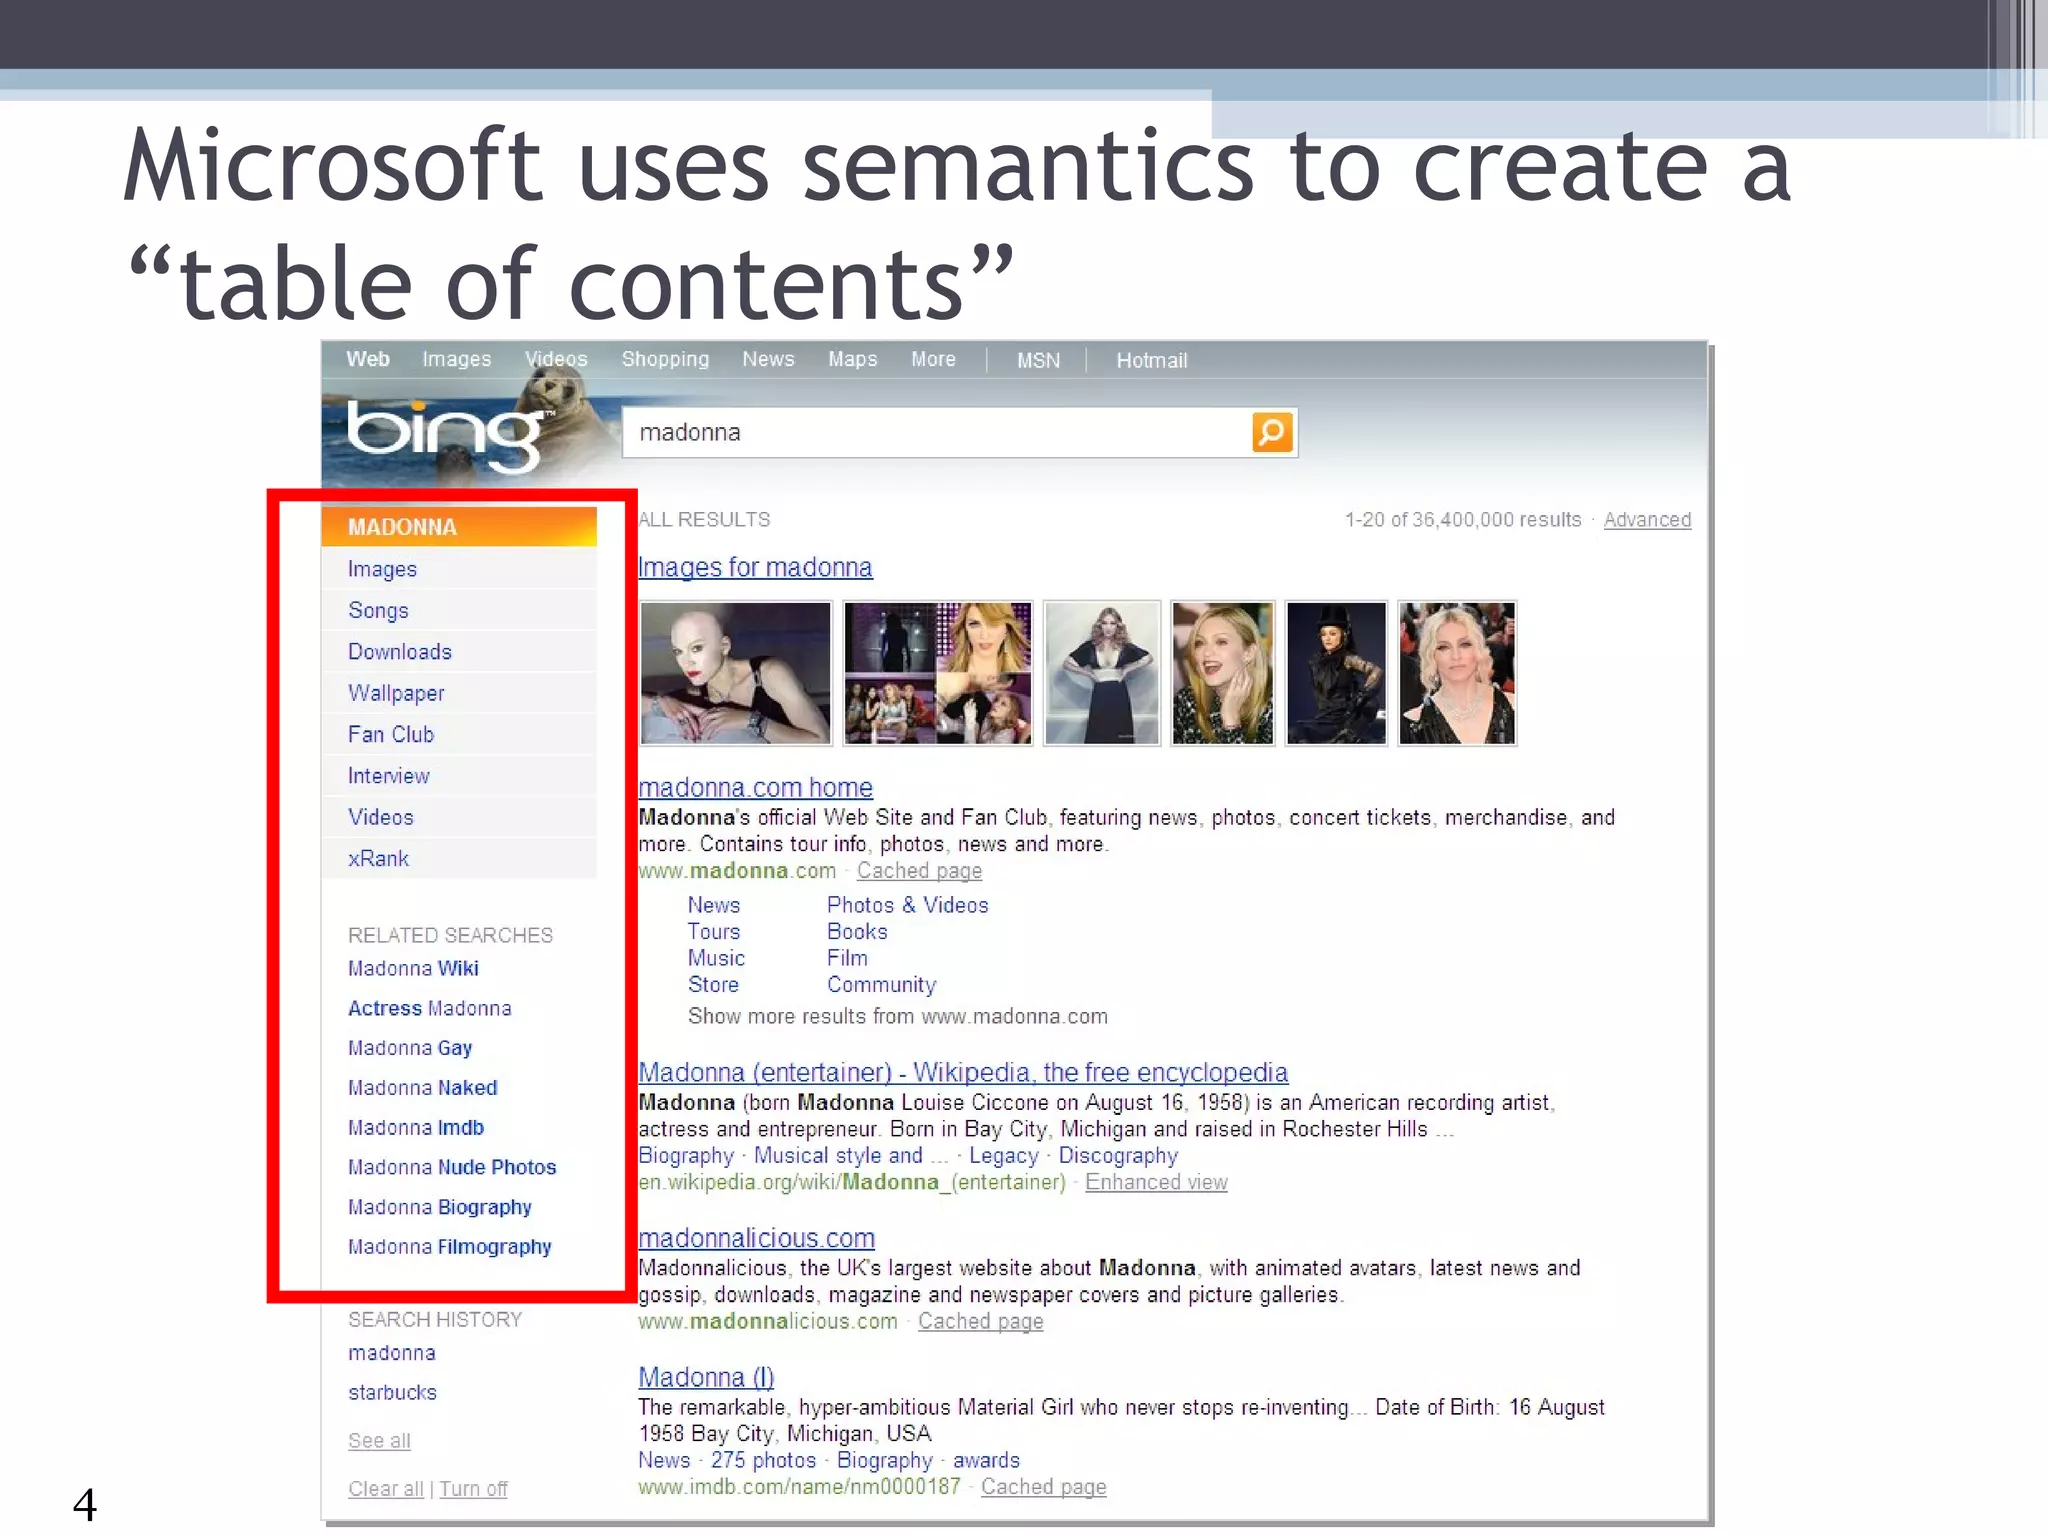Open the News tab in top navigation
This screenshot has height=1536, width=2048.
point(768,359)
